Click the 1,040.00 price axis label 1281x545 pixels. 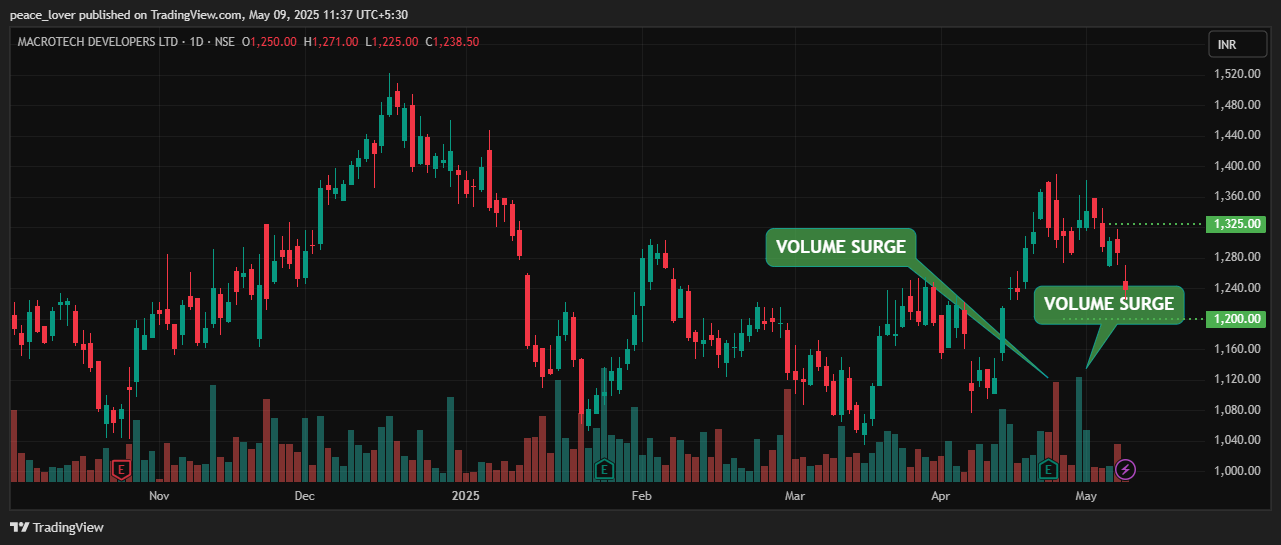coord(1236,440)
